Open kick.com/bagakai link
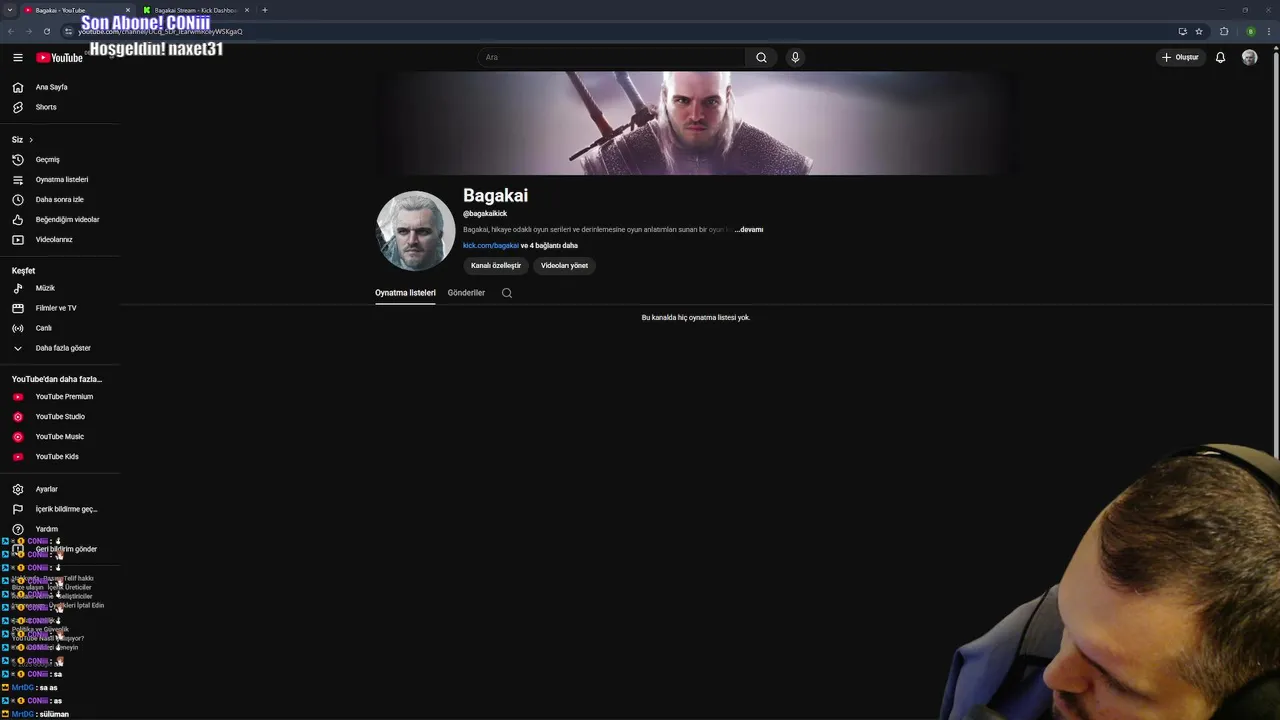1280x720 pixels. pyautogui.click(x=491, y=245)
